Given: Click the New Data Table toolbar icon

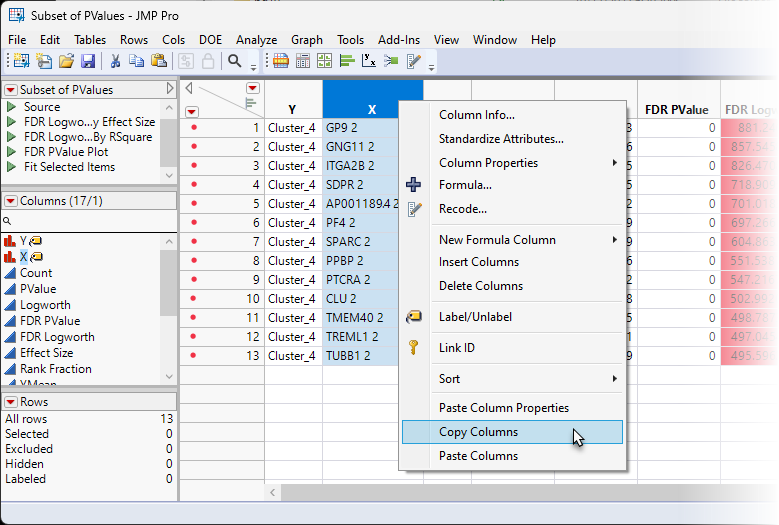Looking at the screenshot, I should click(x=19, y=62).
